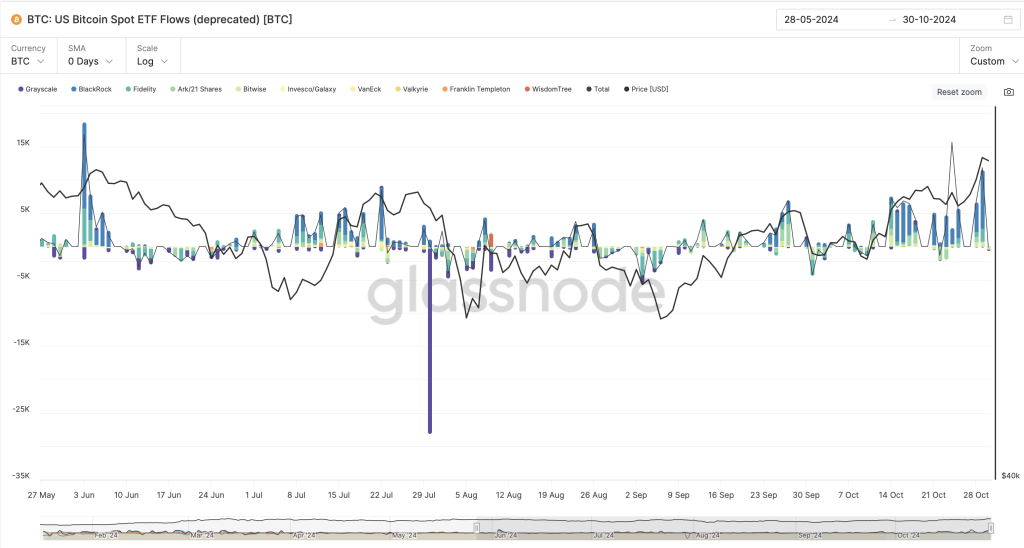Image resolution: width=1024 pixels, height=548 pixels.
Task: Click left handle of the range navigator
Action: (477, 528)
